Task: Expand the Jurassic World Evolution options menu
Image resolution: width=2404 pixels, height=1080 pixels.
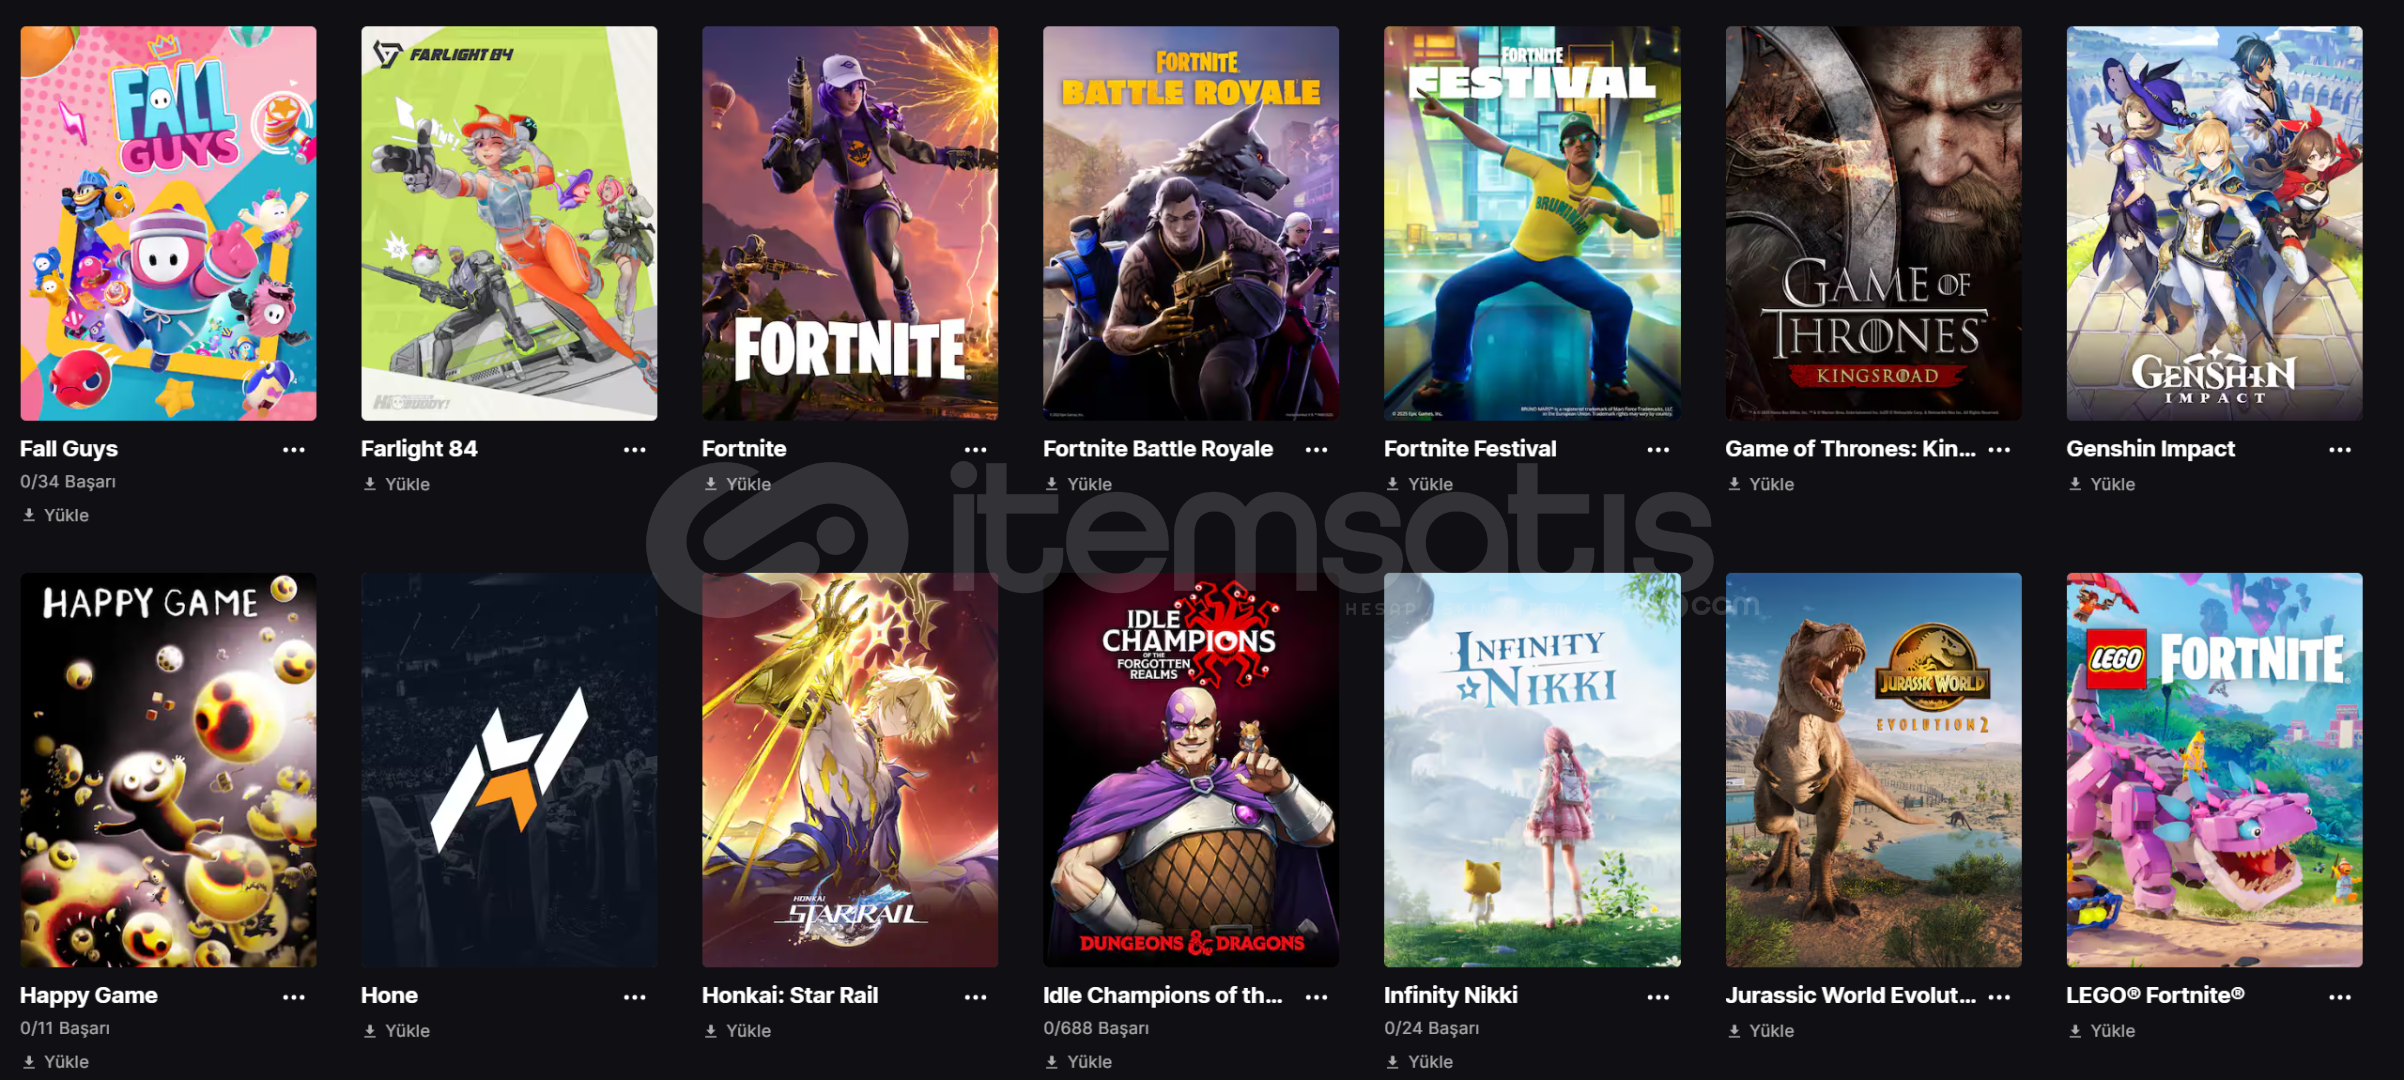Action: point(1999,997)
